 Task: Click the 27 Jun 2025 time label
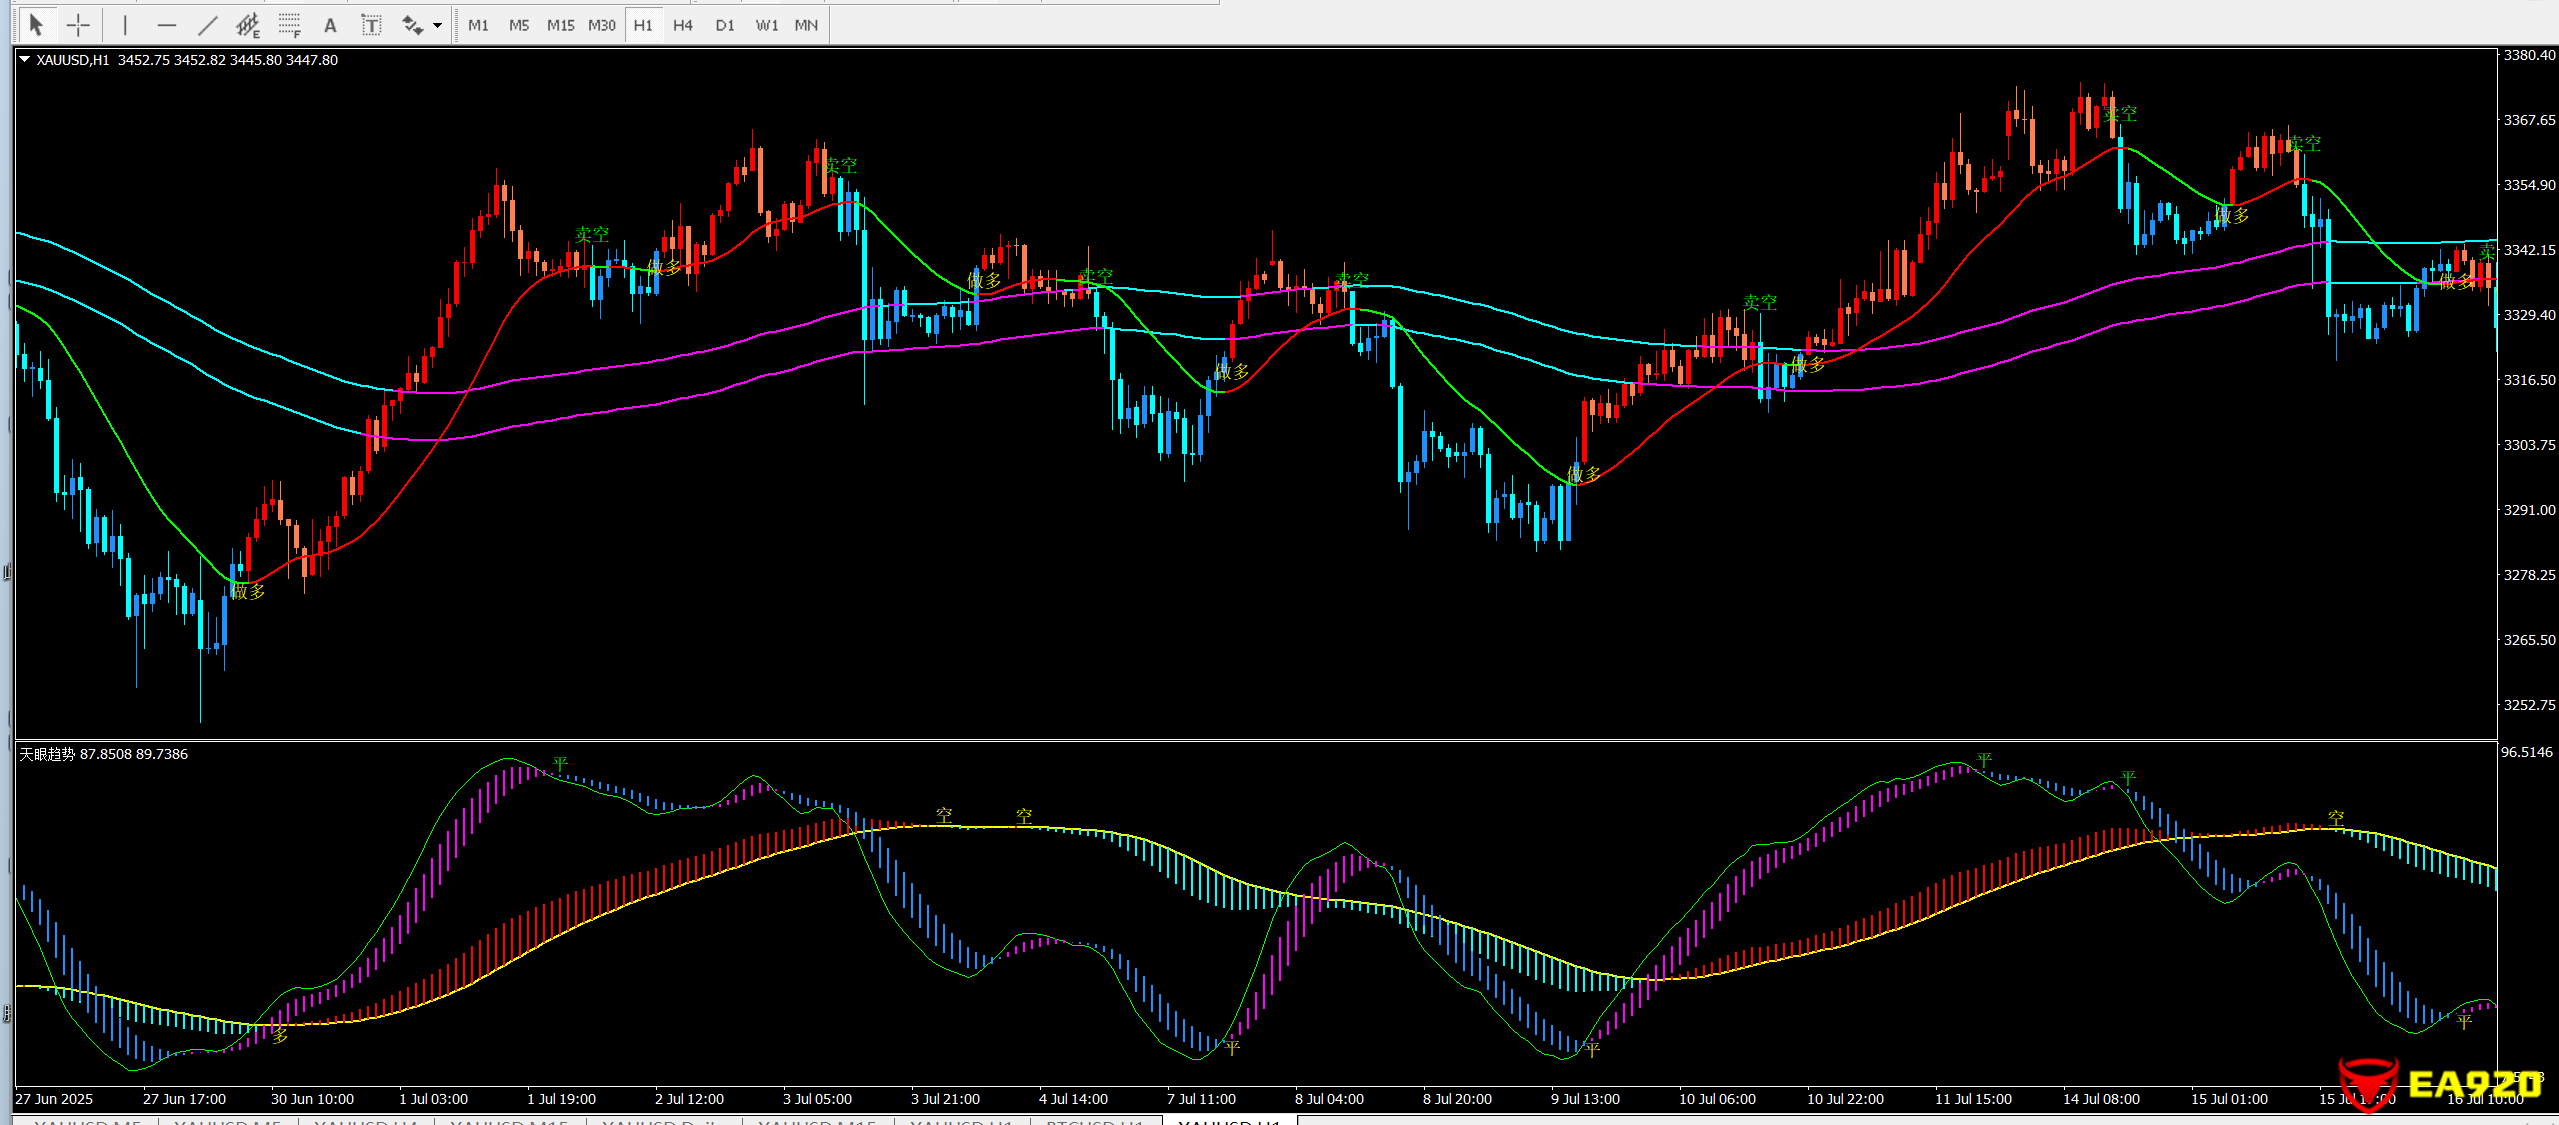54,1099
